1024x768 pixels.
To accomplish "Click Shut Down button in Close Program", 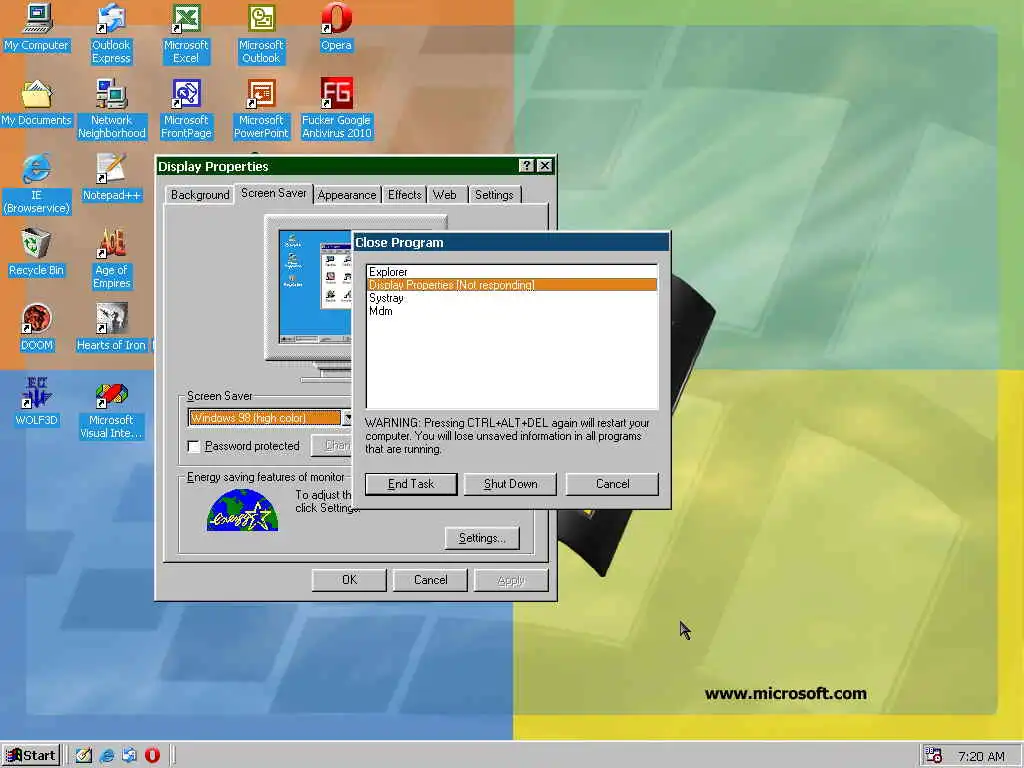I will point(510,484).
